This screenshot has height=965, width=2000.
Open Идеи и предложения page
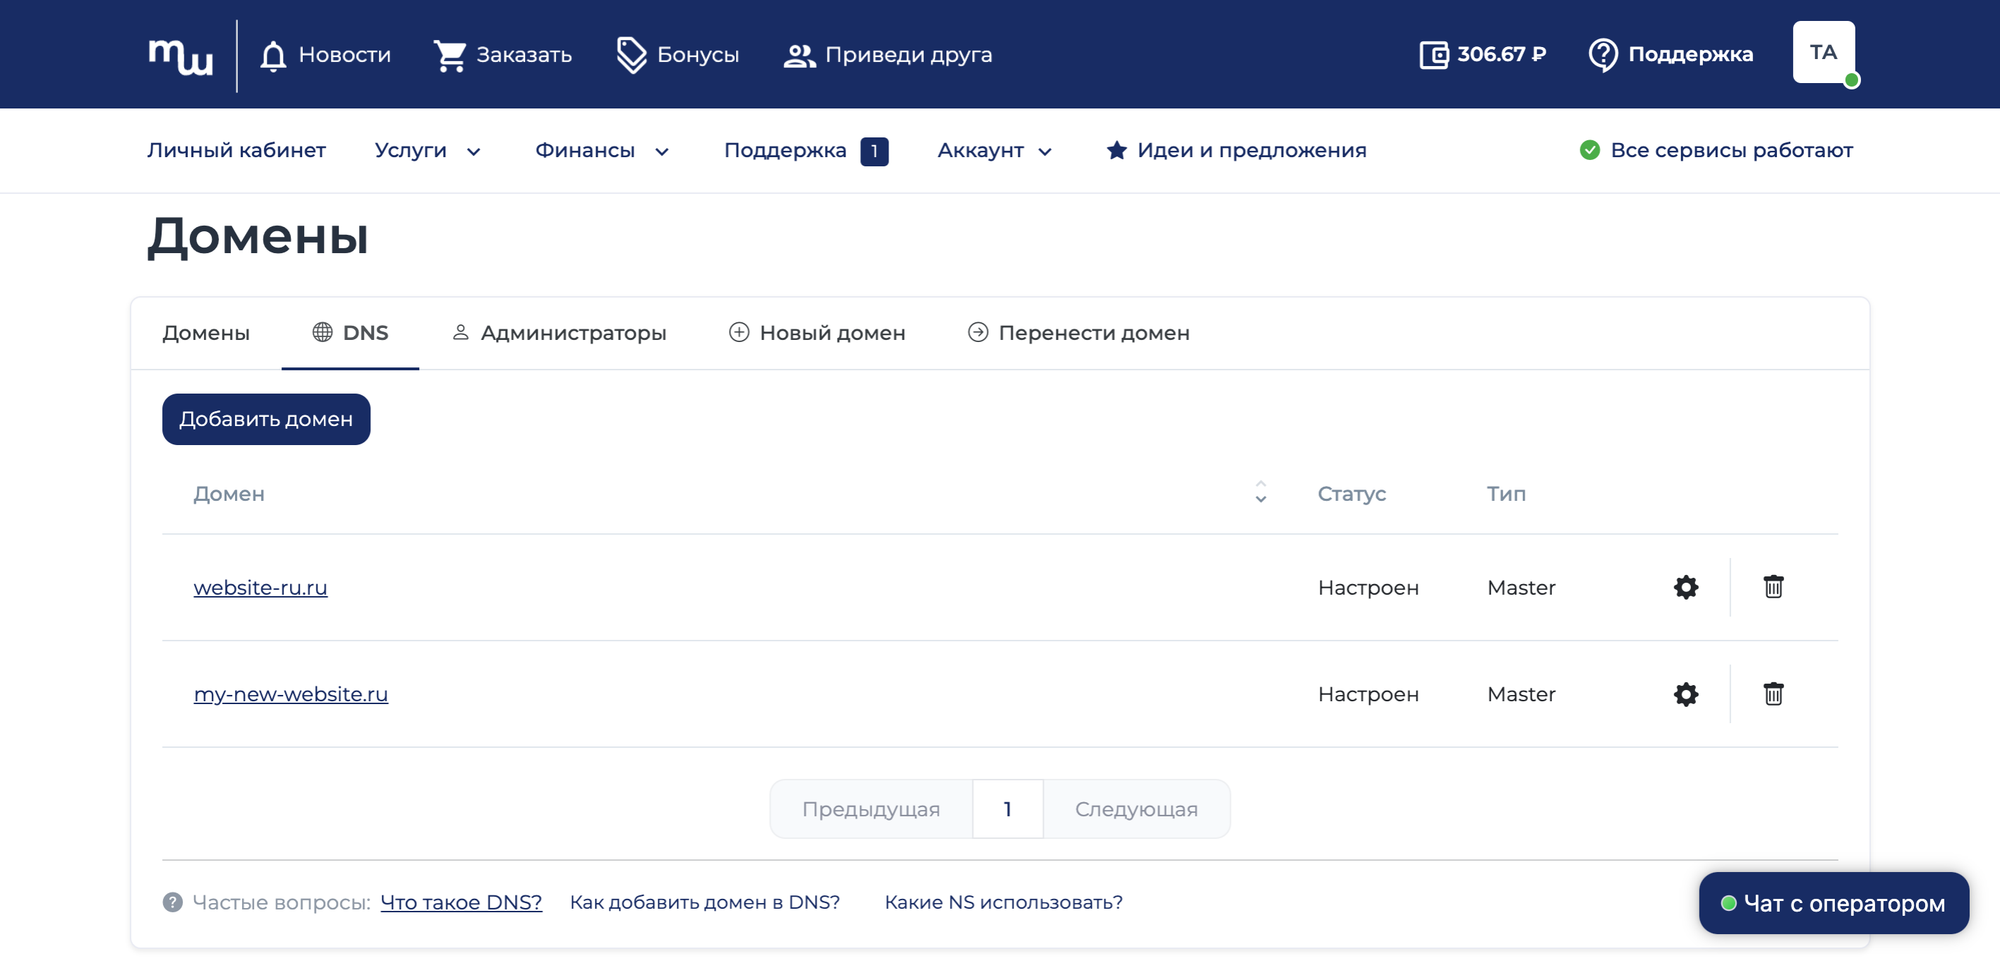point(1252,151)
